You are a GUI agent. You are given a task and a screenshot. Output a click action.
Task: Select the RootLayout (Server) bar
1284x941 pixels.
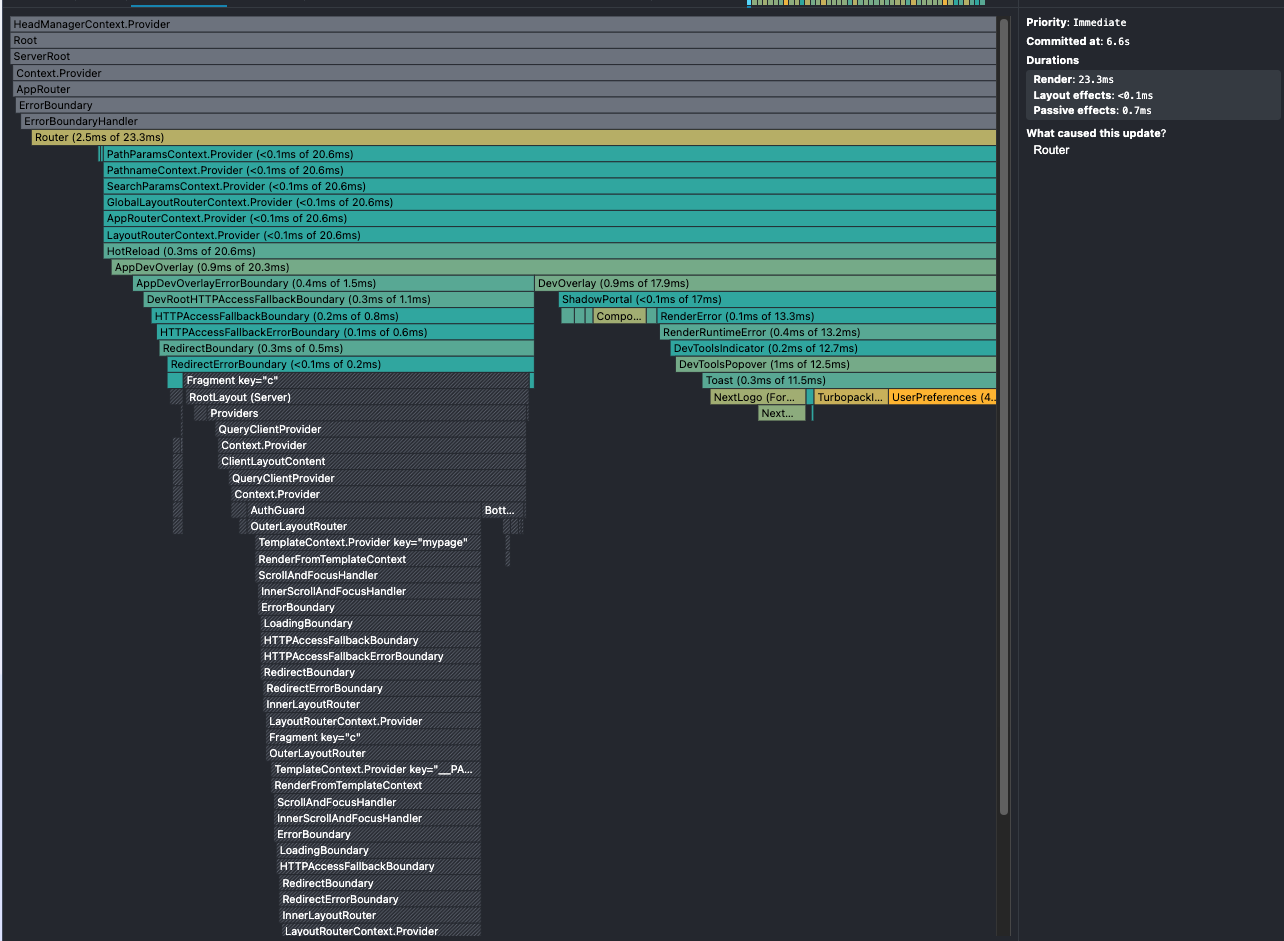point(357,397)
